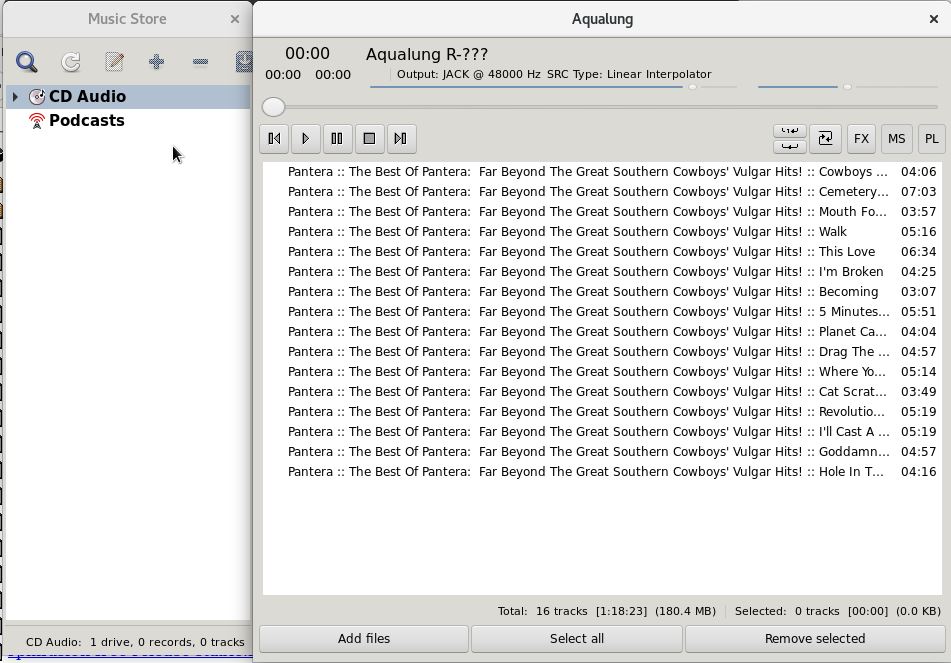The image size is (951, 663).
Task: Click the seek position slider handle
Action: [x=273, y=107]
